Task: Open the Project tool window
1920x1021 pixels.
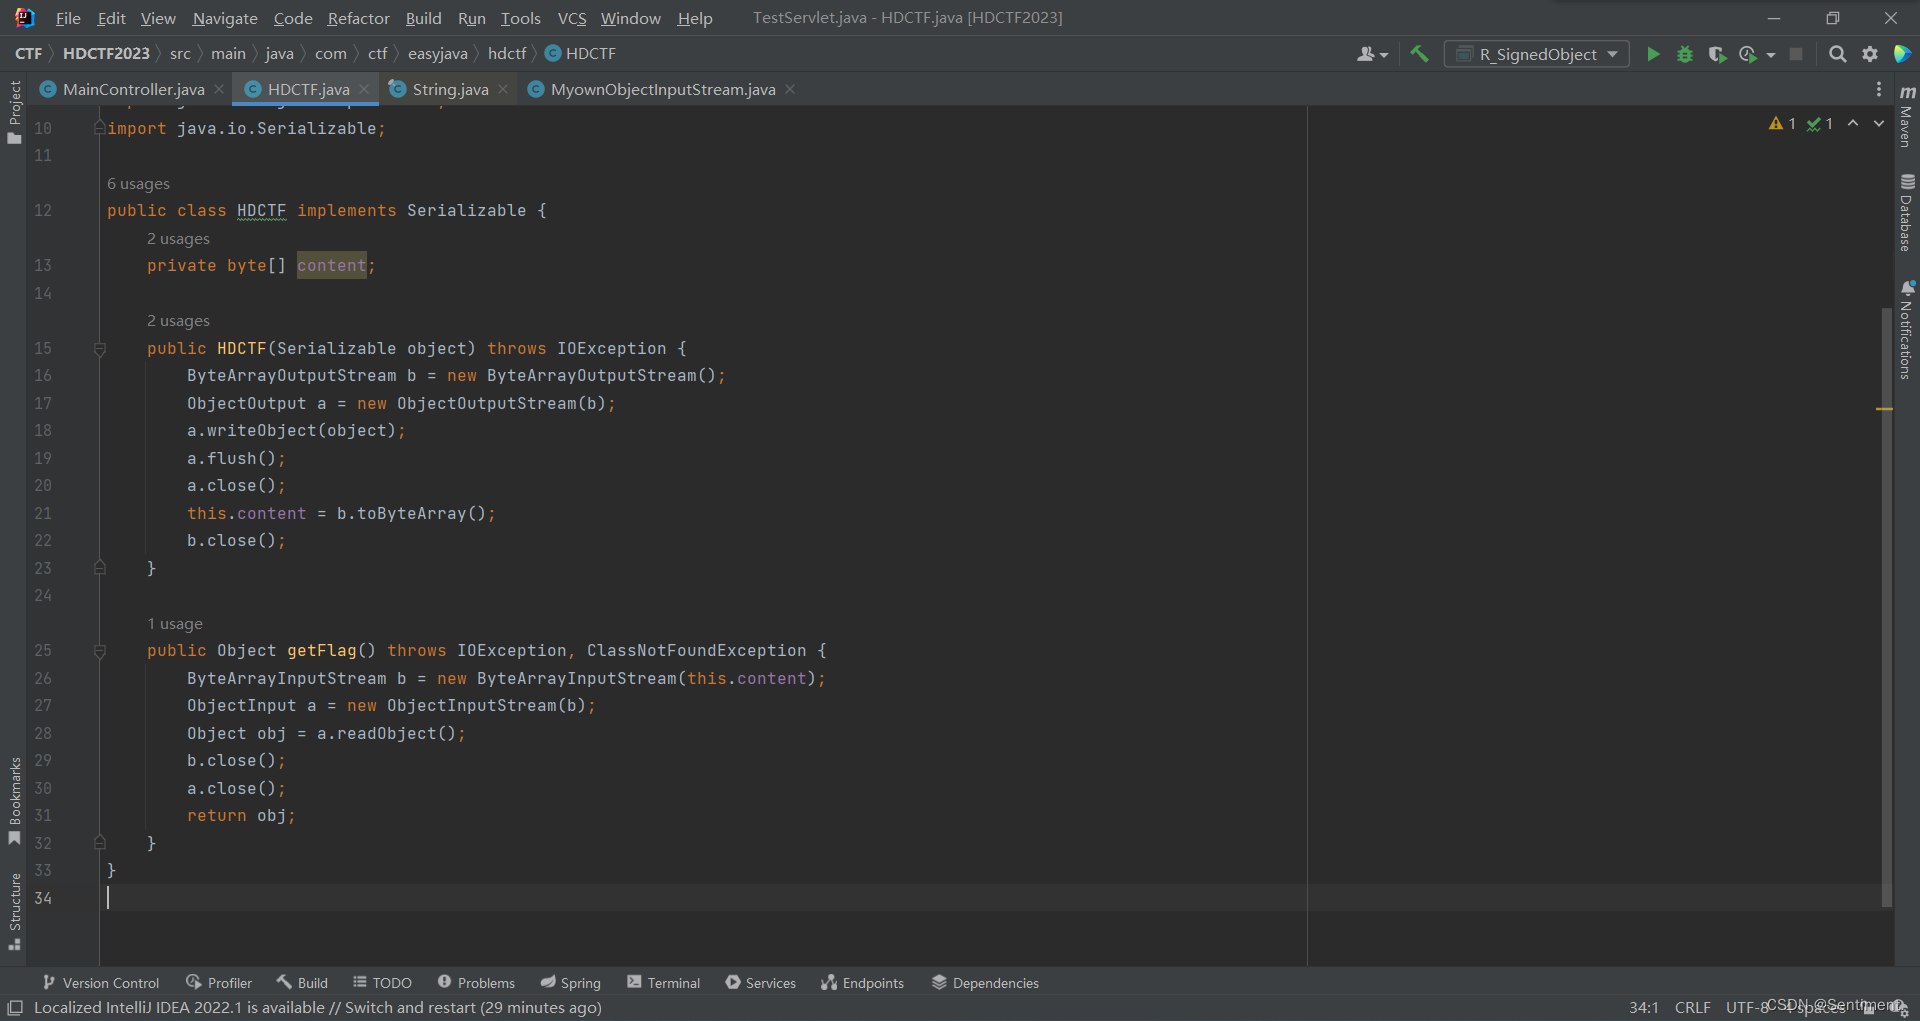Action: pos(14,112)
